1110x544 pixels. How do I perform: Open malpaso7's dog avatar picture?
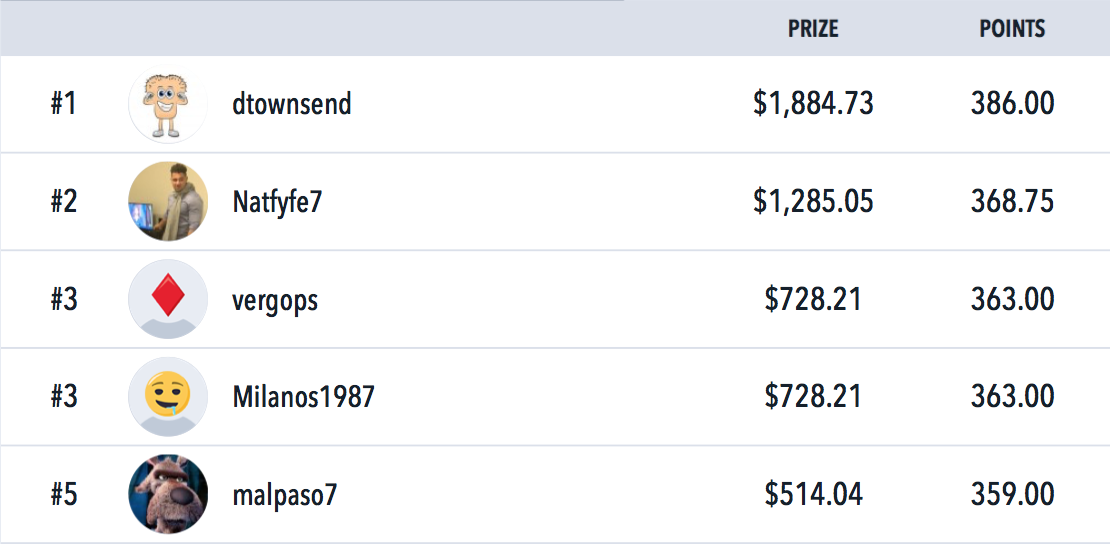tap(168, 494)
